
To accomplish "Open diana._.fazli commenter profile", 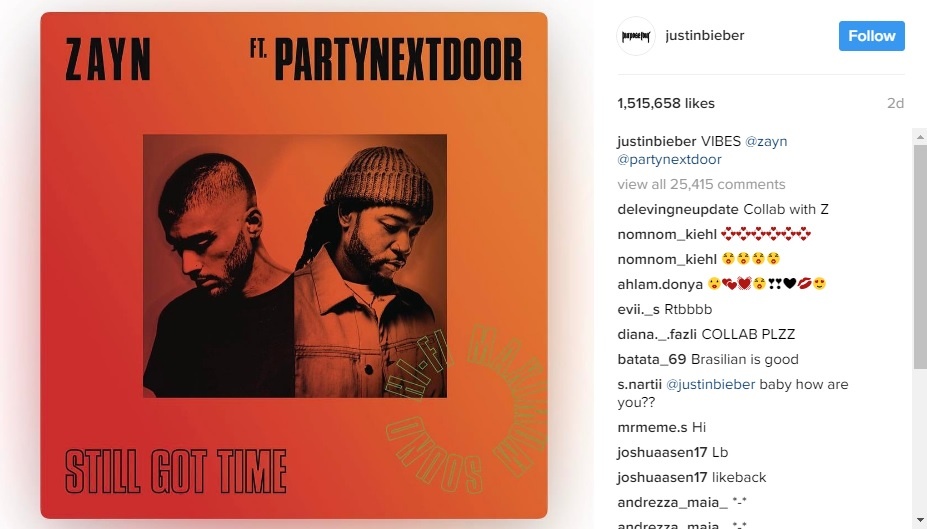I will [x=657, y=335].
